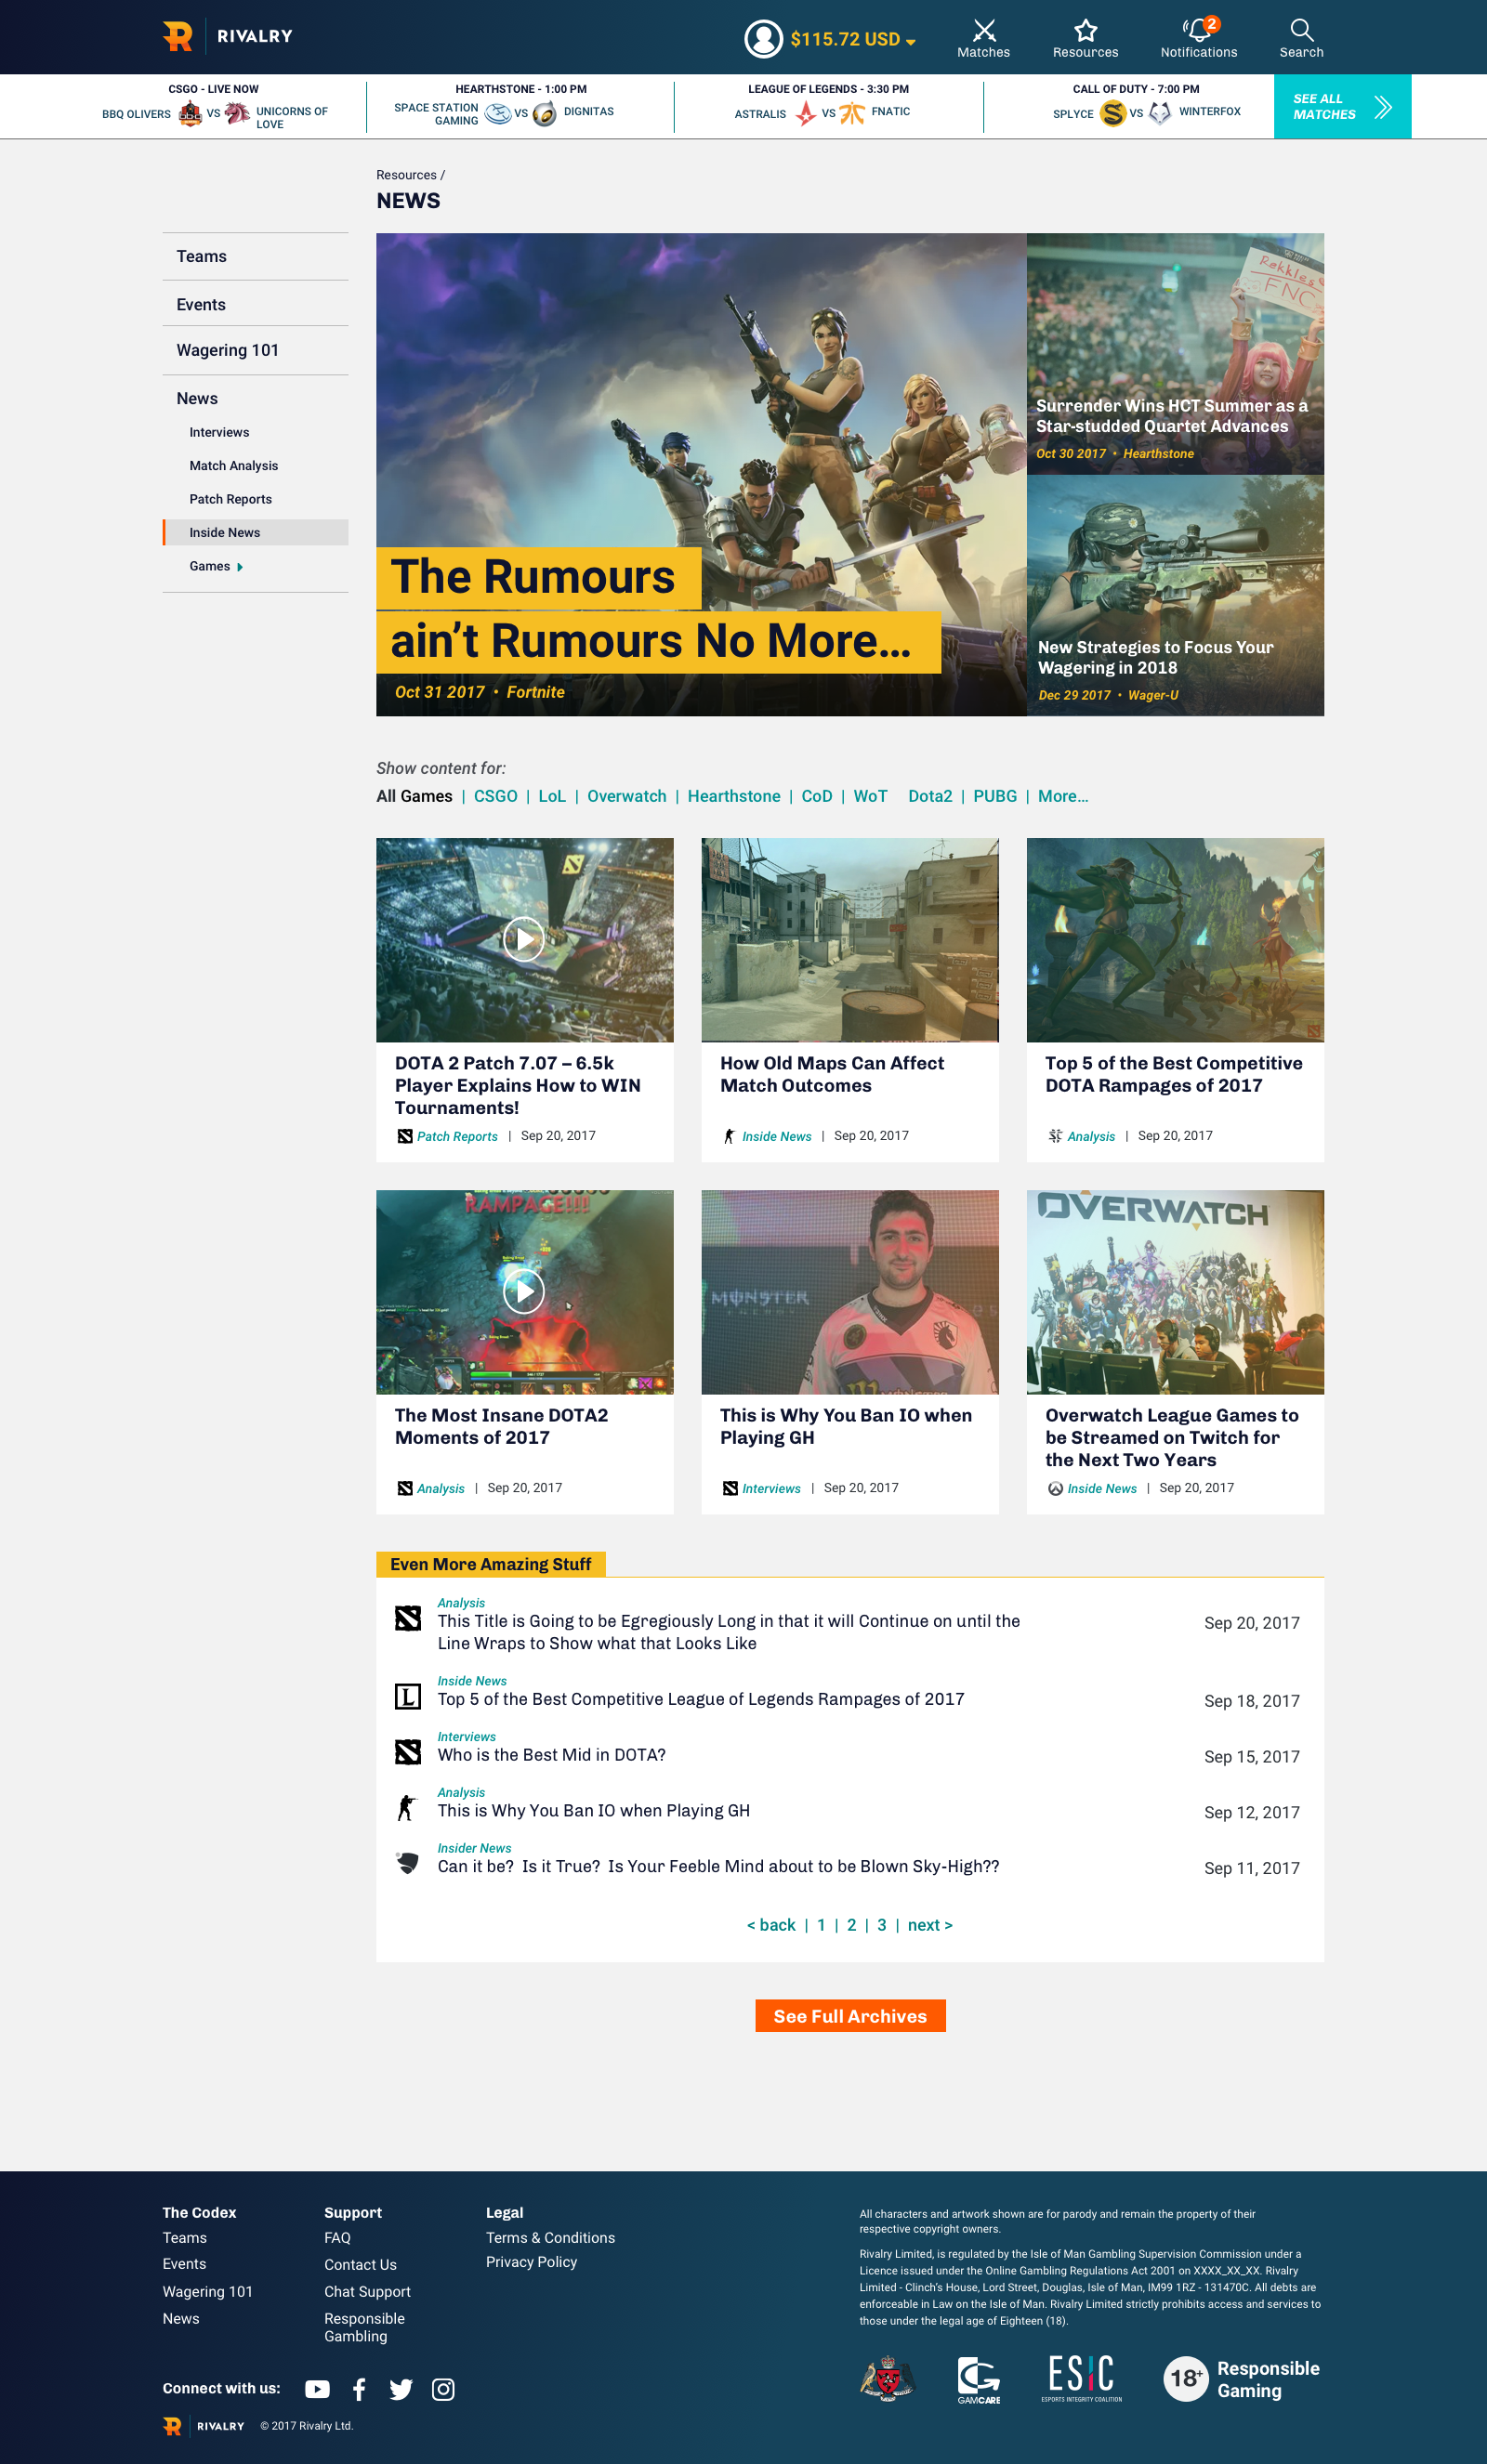Click the See All Matches button
The image size is (1487, 2464).
(x=1342, y=106)
